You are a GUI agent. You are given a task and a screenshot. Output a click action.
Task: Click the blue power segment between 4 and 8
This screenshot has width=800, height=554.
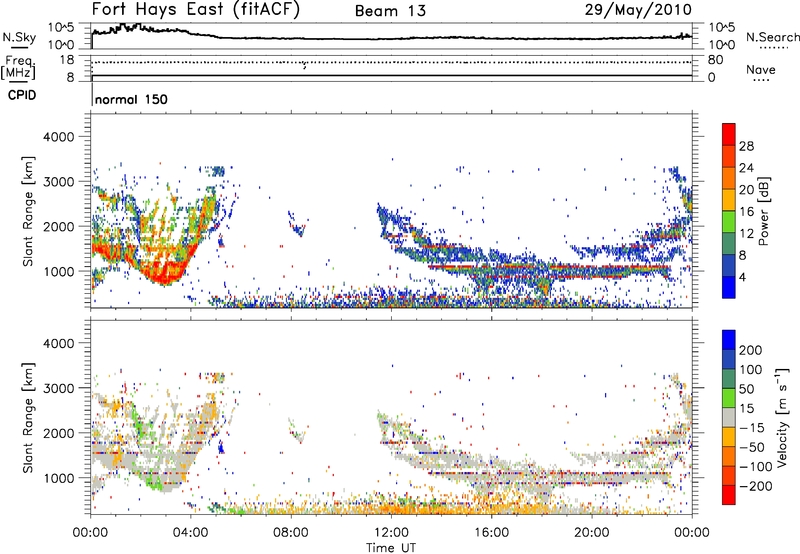[x=729, y=265]
